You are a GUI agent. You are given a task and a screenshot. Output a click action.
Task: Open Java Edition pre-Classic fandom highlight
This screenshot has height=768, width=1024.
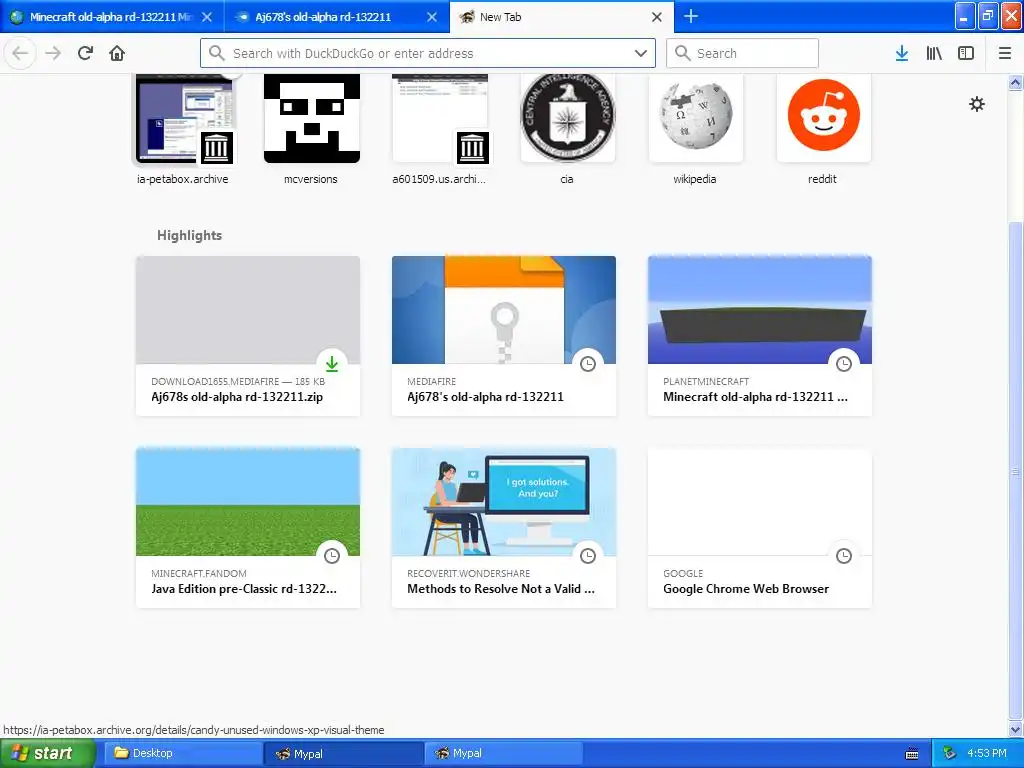(248, 528)
